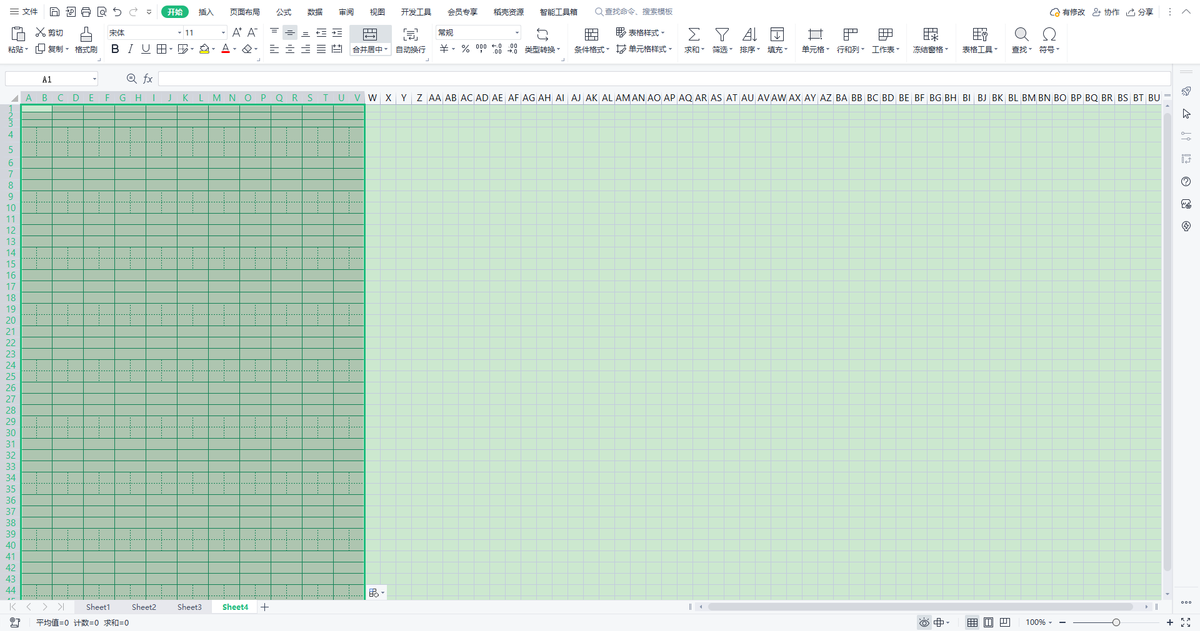
Task: Click the Type Conversion (类型转换) icon
Action: point(543,34)
